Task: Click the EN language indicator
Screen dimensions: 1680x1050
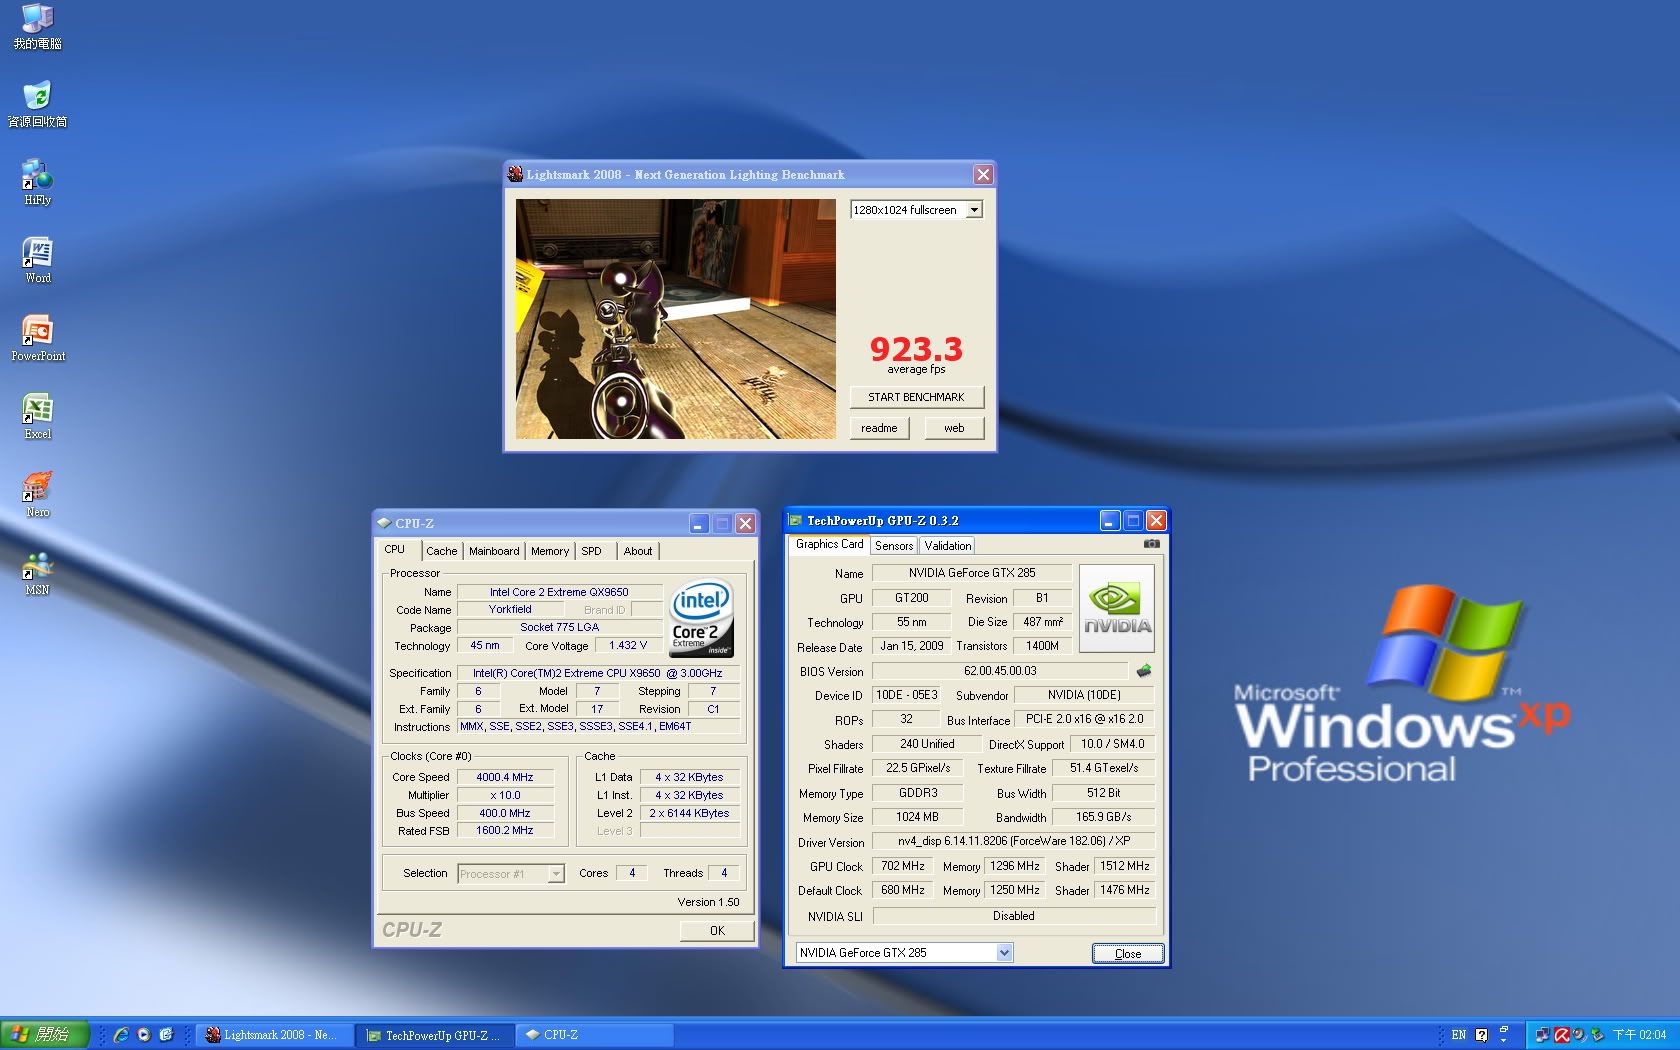Action: [1458, 1035]
